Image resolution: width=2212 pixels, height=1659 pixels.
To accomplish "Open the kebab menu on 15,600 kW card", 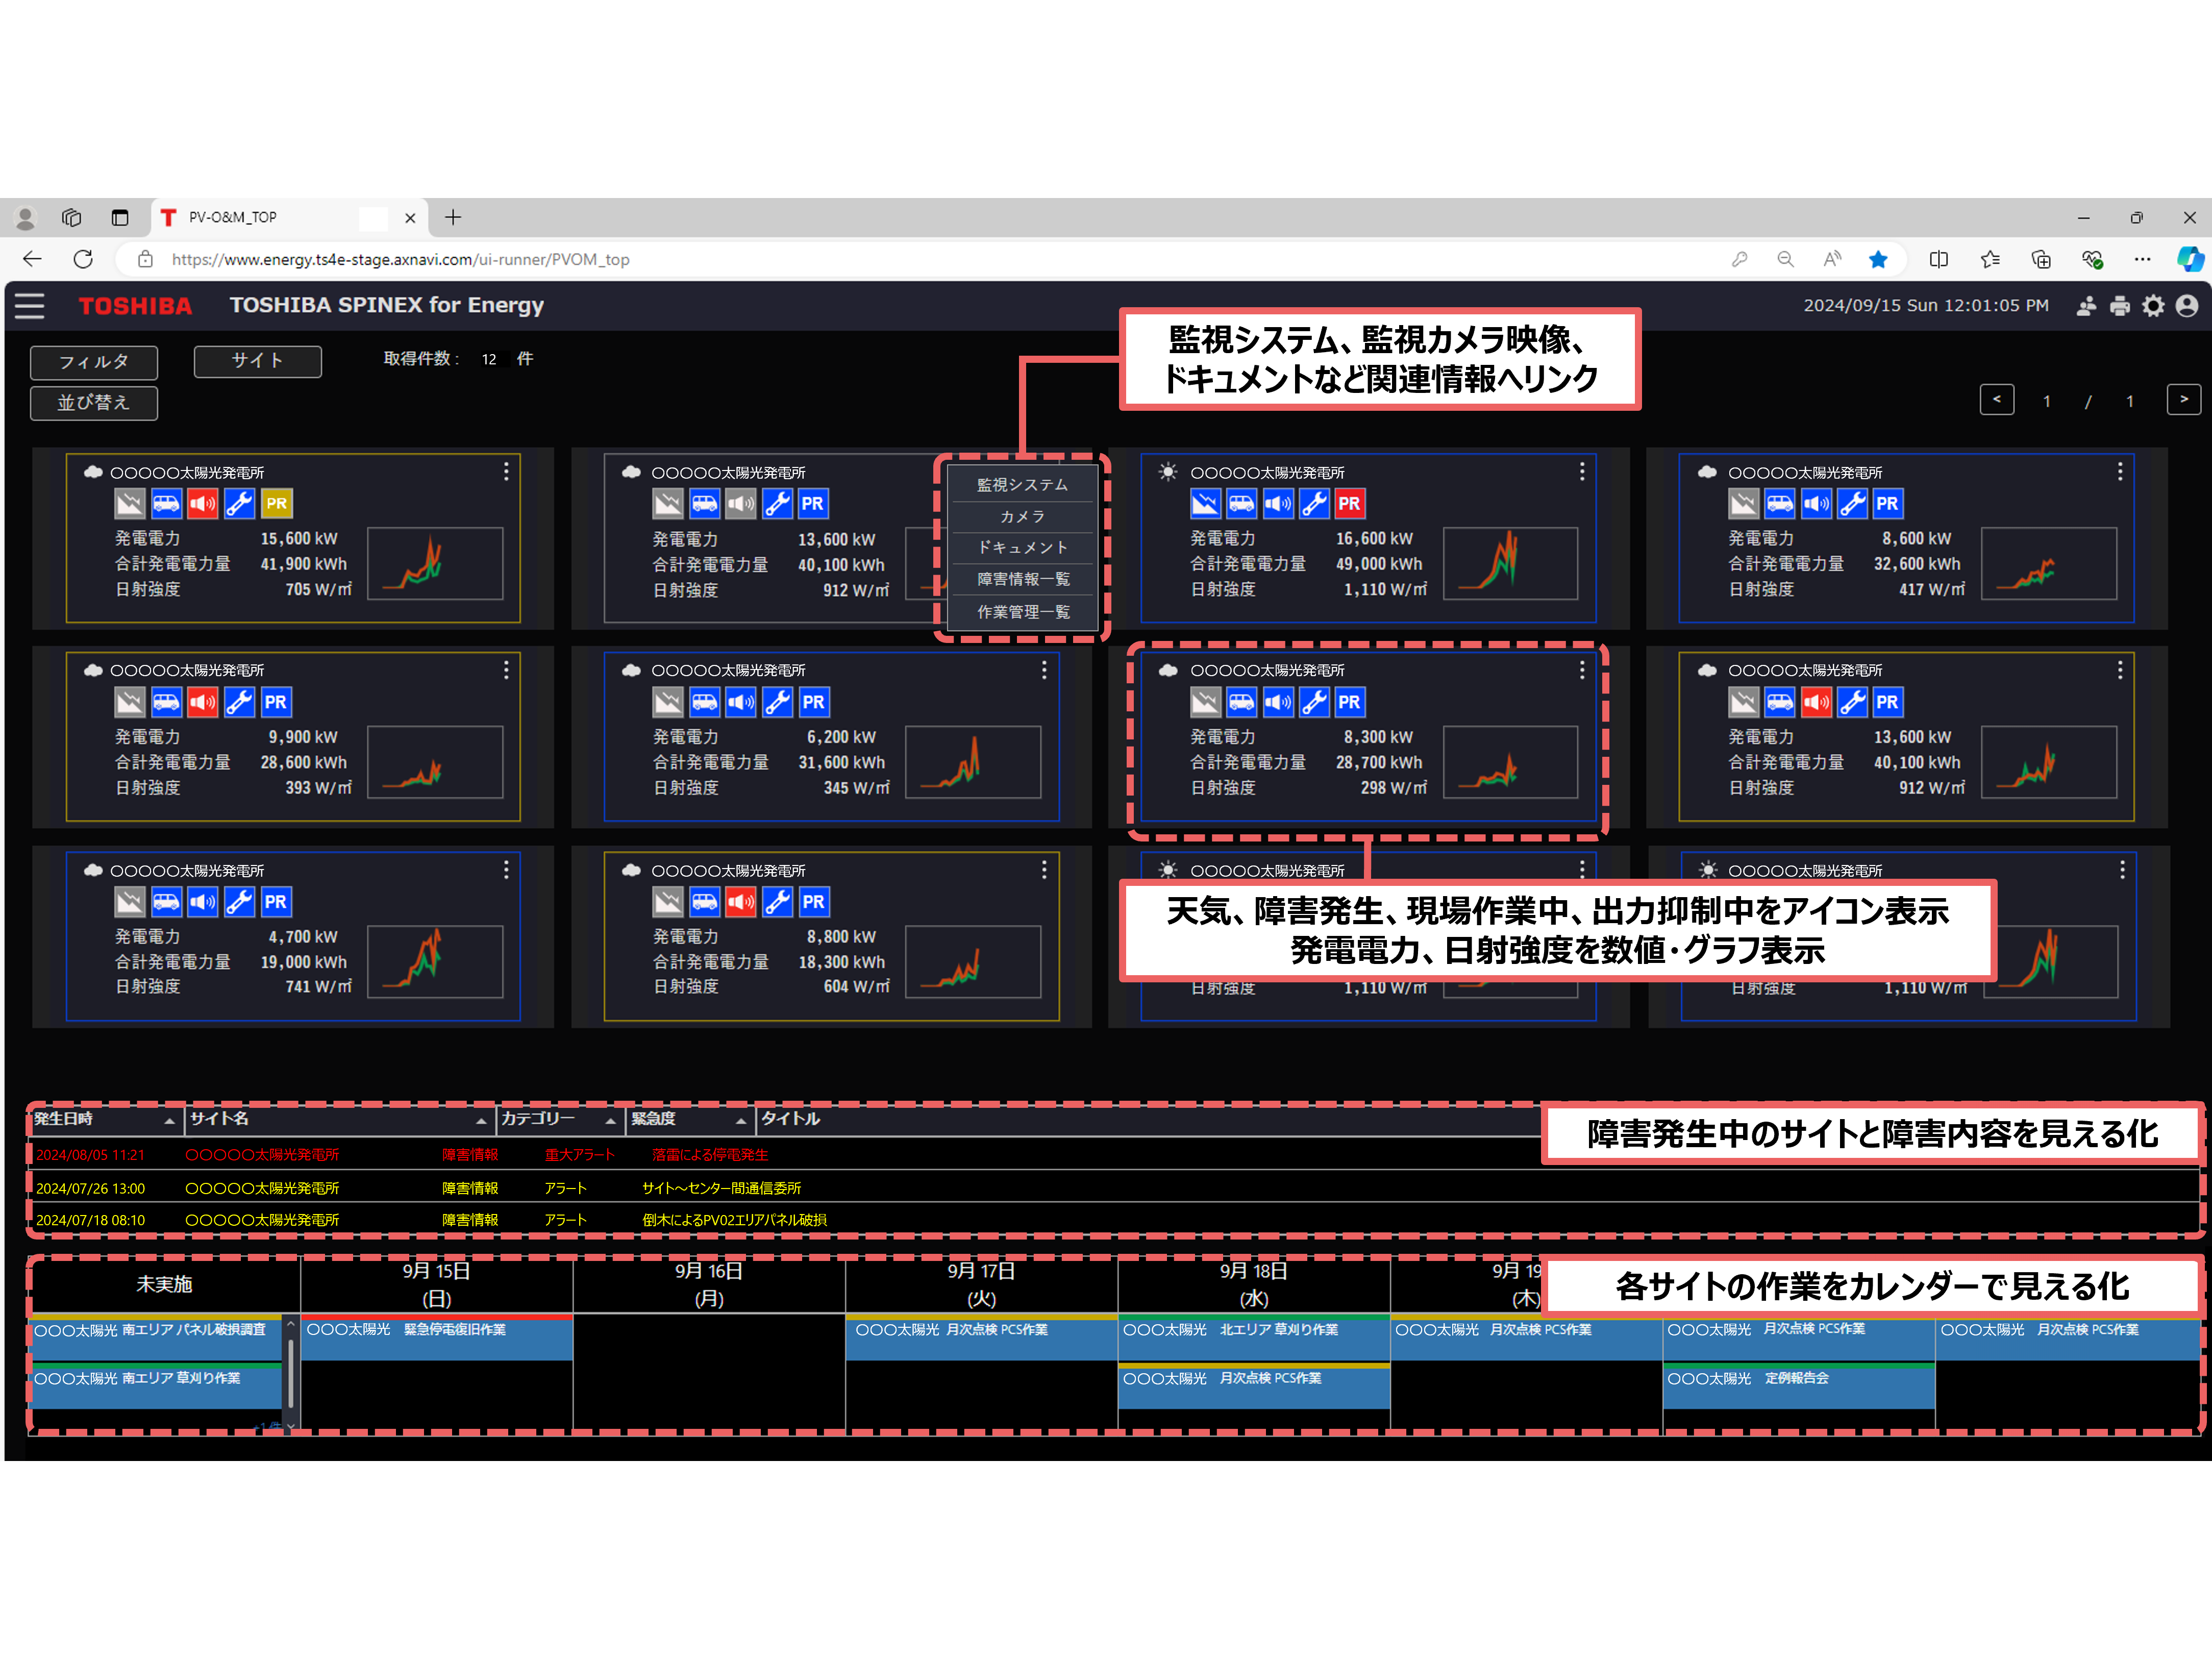I will pyautogui.click(x=506, y=471).
